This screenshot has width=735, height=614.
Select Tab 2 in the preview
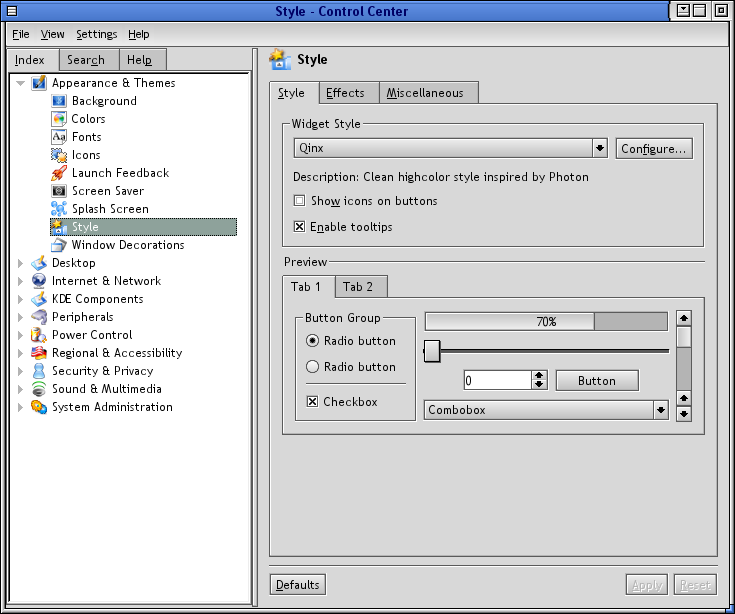361,286
